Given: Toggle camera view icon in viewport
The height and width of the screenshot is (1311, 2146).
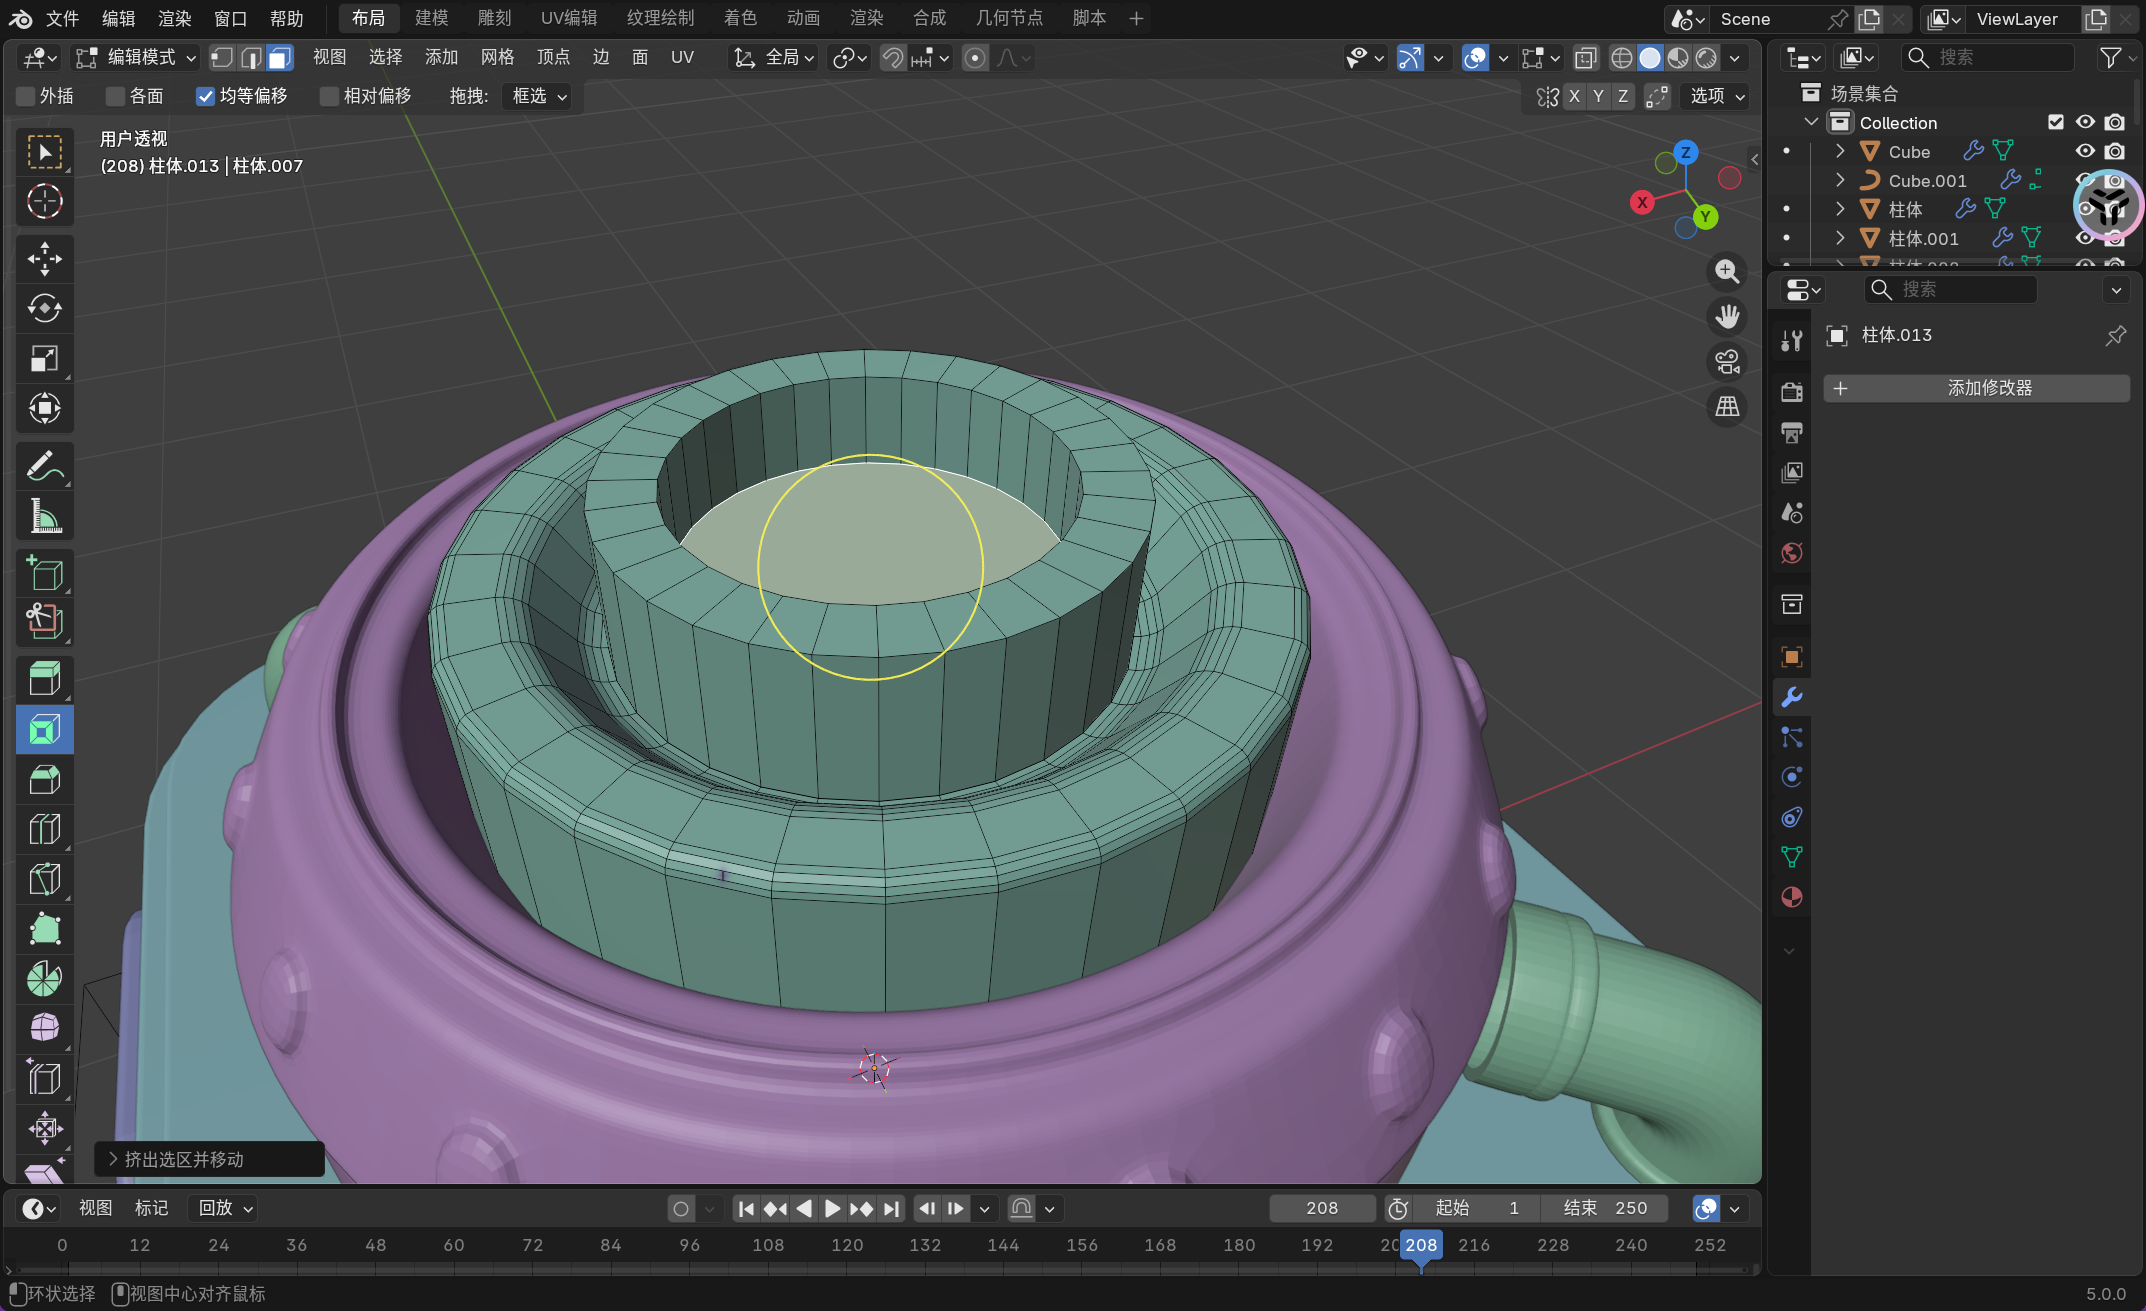Looking at the screenshot, I should click(1727, 361).
